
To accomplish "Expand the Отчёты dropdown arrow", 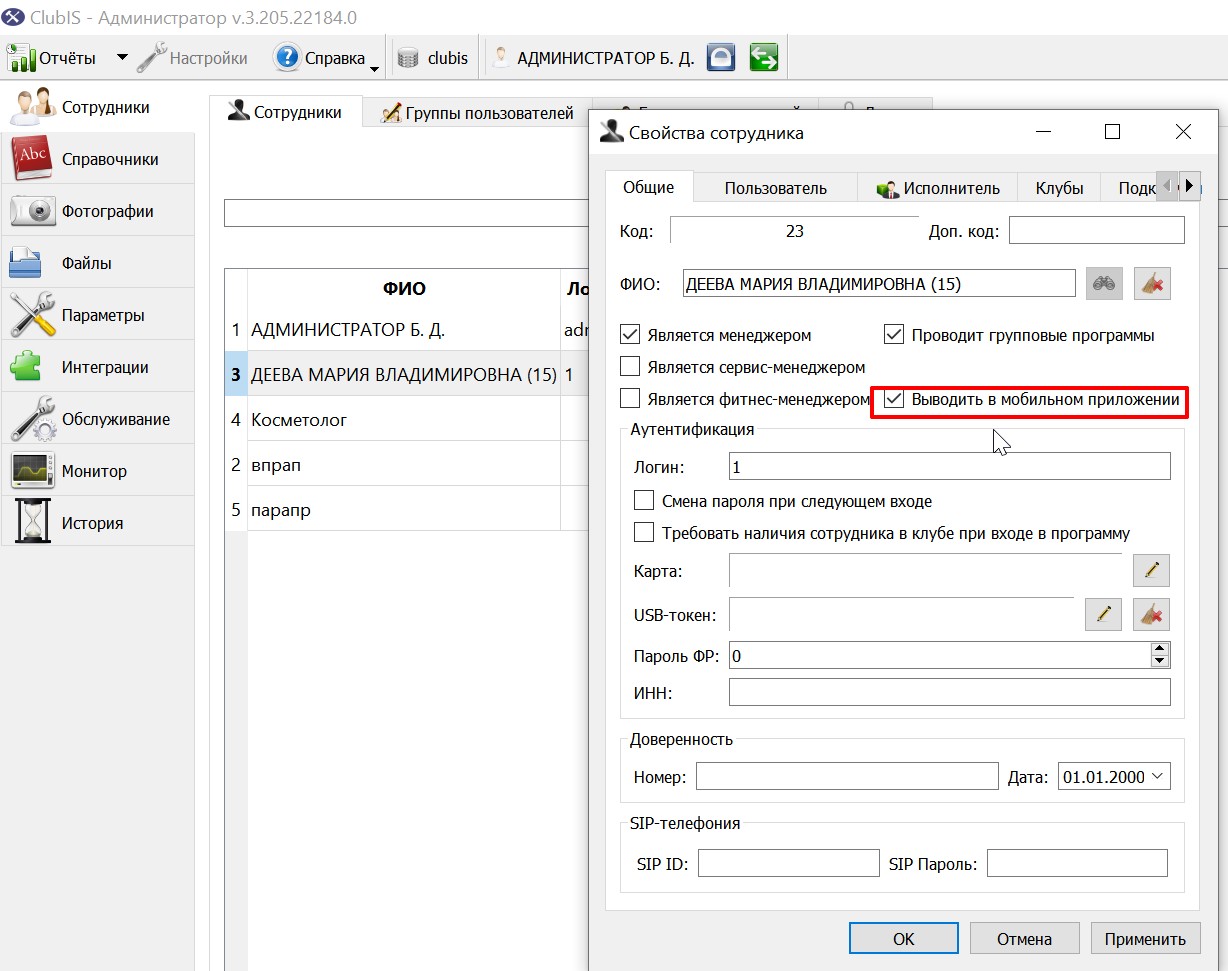I will [122, 58].
